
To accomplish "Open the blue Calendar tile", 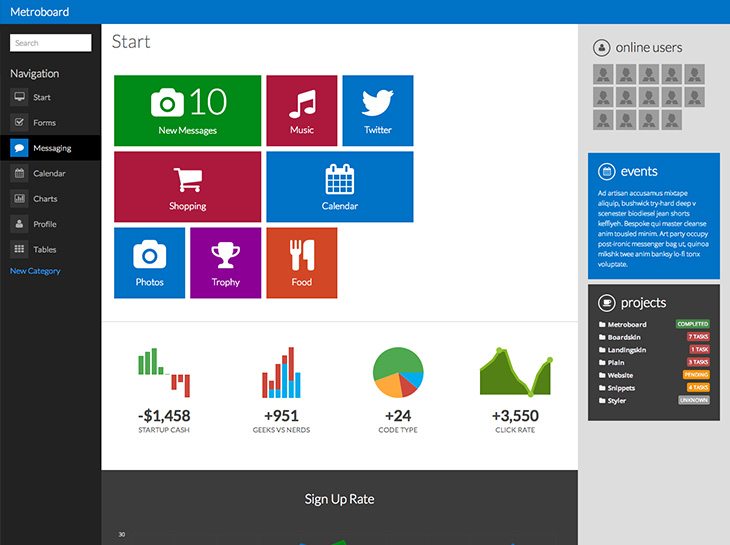I will coord(339,187).
